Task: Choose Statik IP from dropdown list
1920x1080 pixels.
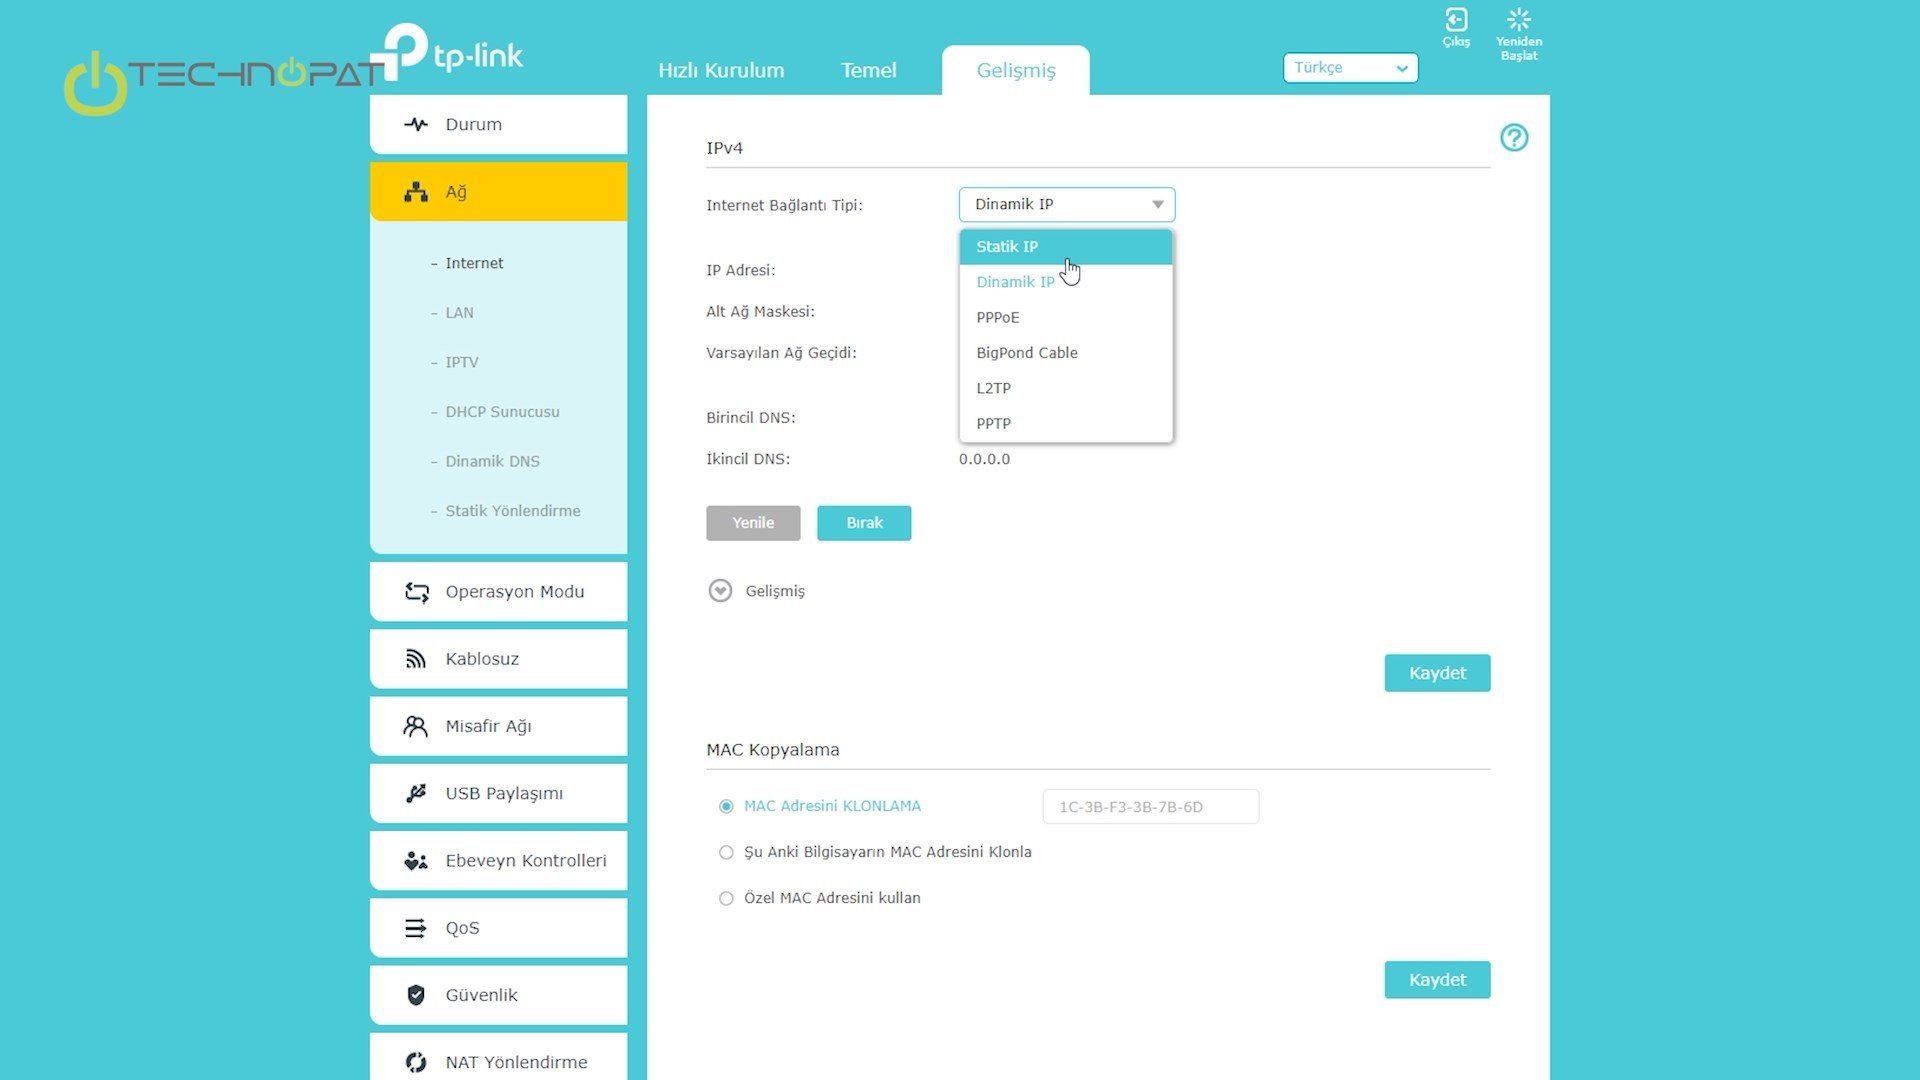Action: point(1007,247)
